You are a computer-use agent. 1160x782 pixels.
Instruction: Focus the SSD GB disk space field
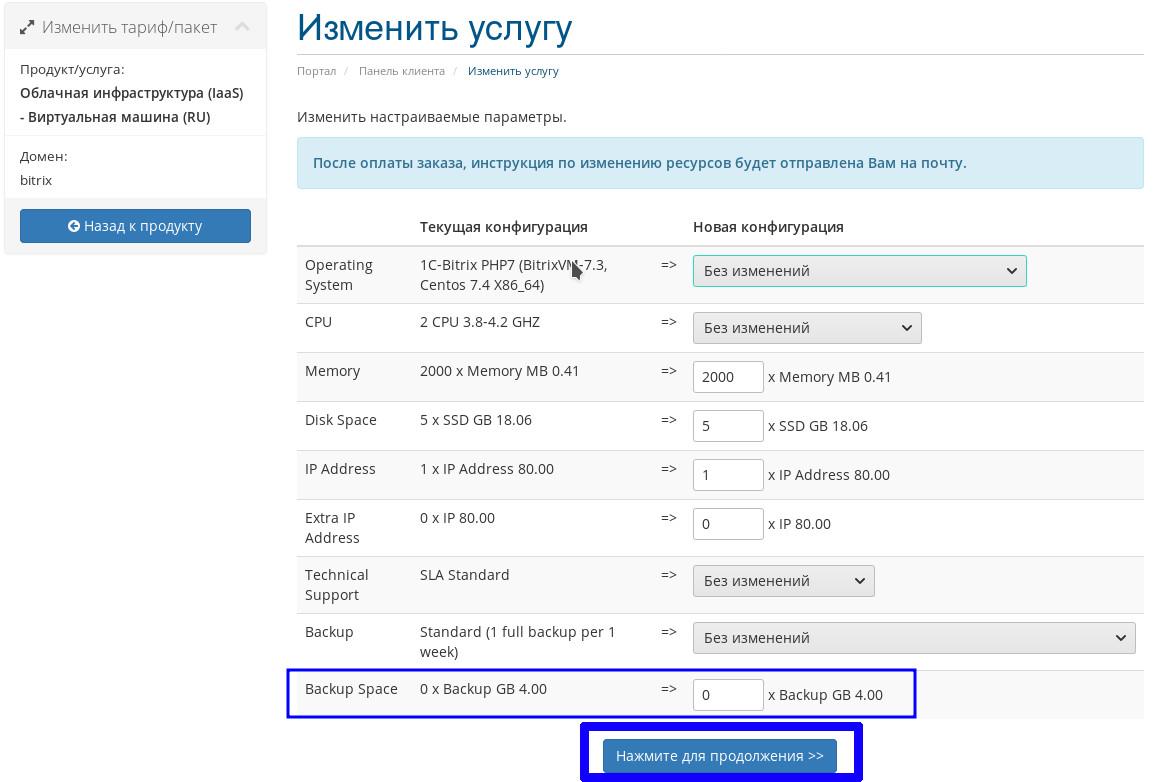[728, 425]
